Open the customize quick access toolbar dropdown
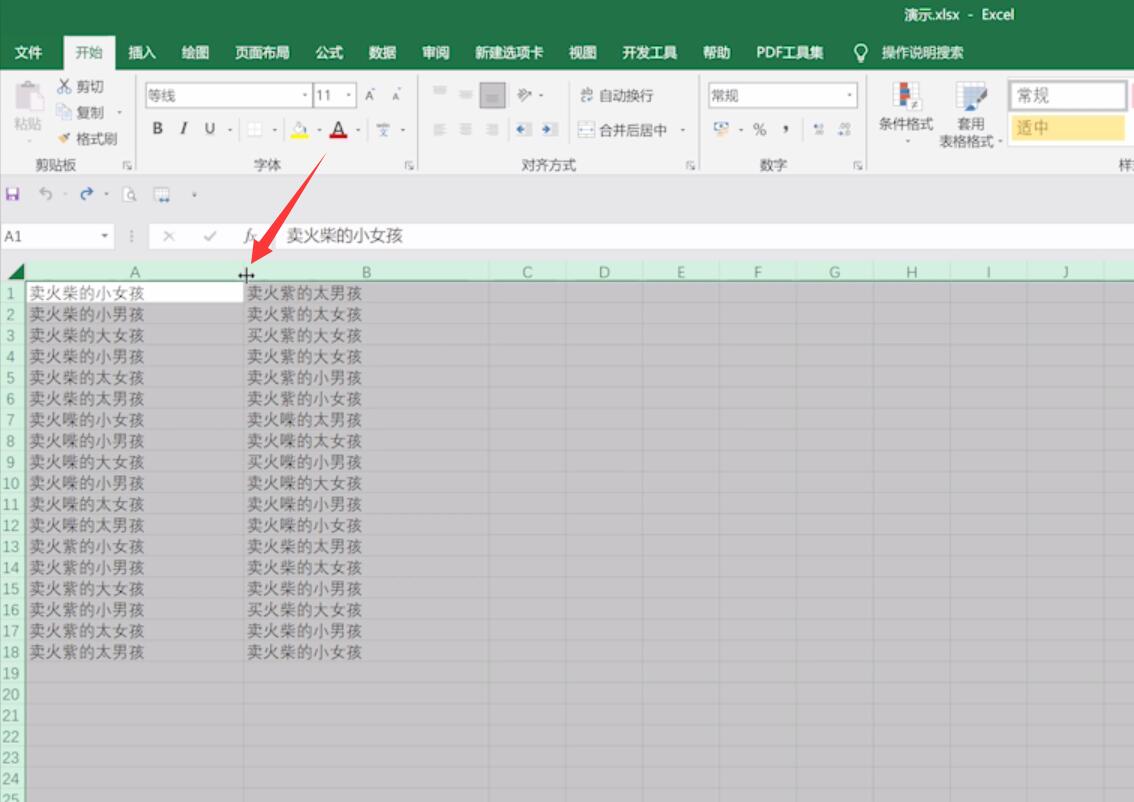 pos(194,195)
